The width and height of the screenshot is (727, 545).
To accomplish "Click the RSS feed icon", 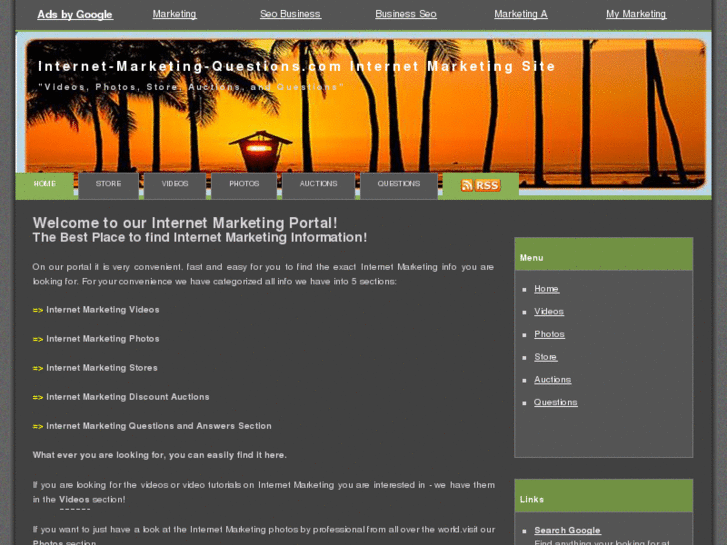I will point(481,185).
